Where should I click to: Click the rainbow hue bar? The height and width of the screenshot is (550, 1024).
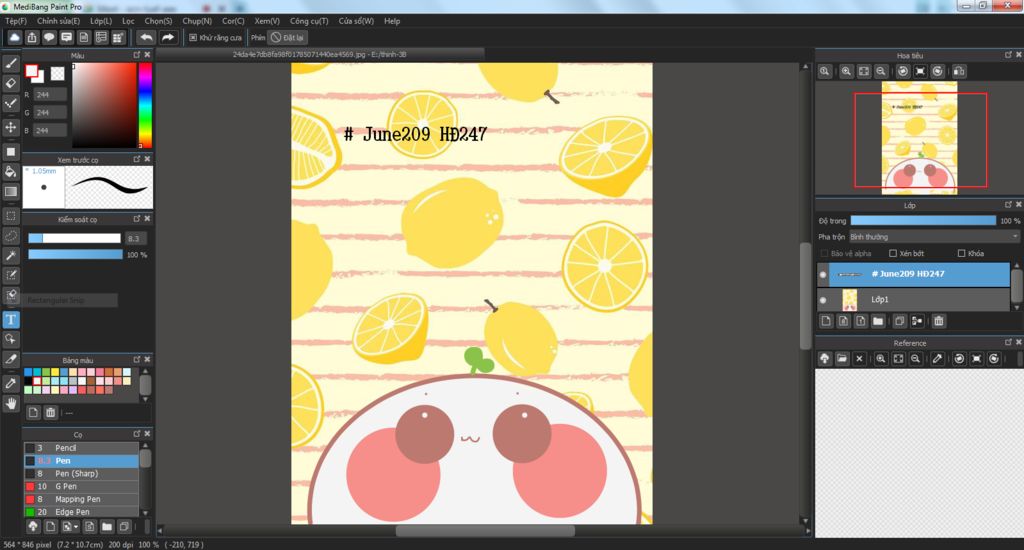coord(145,105)
